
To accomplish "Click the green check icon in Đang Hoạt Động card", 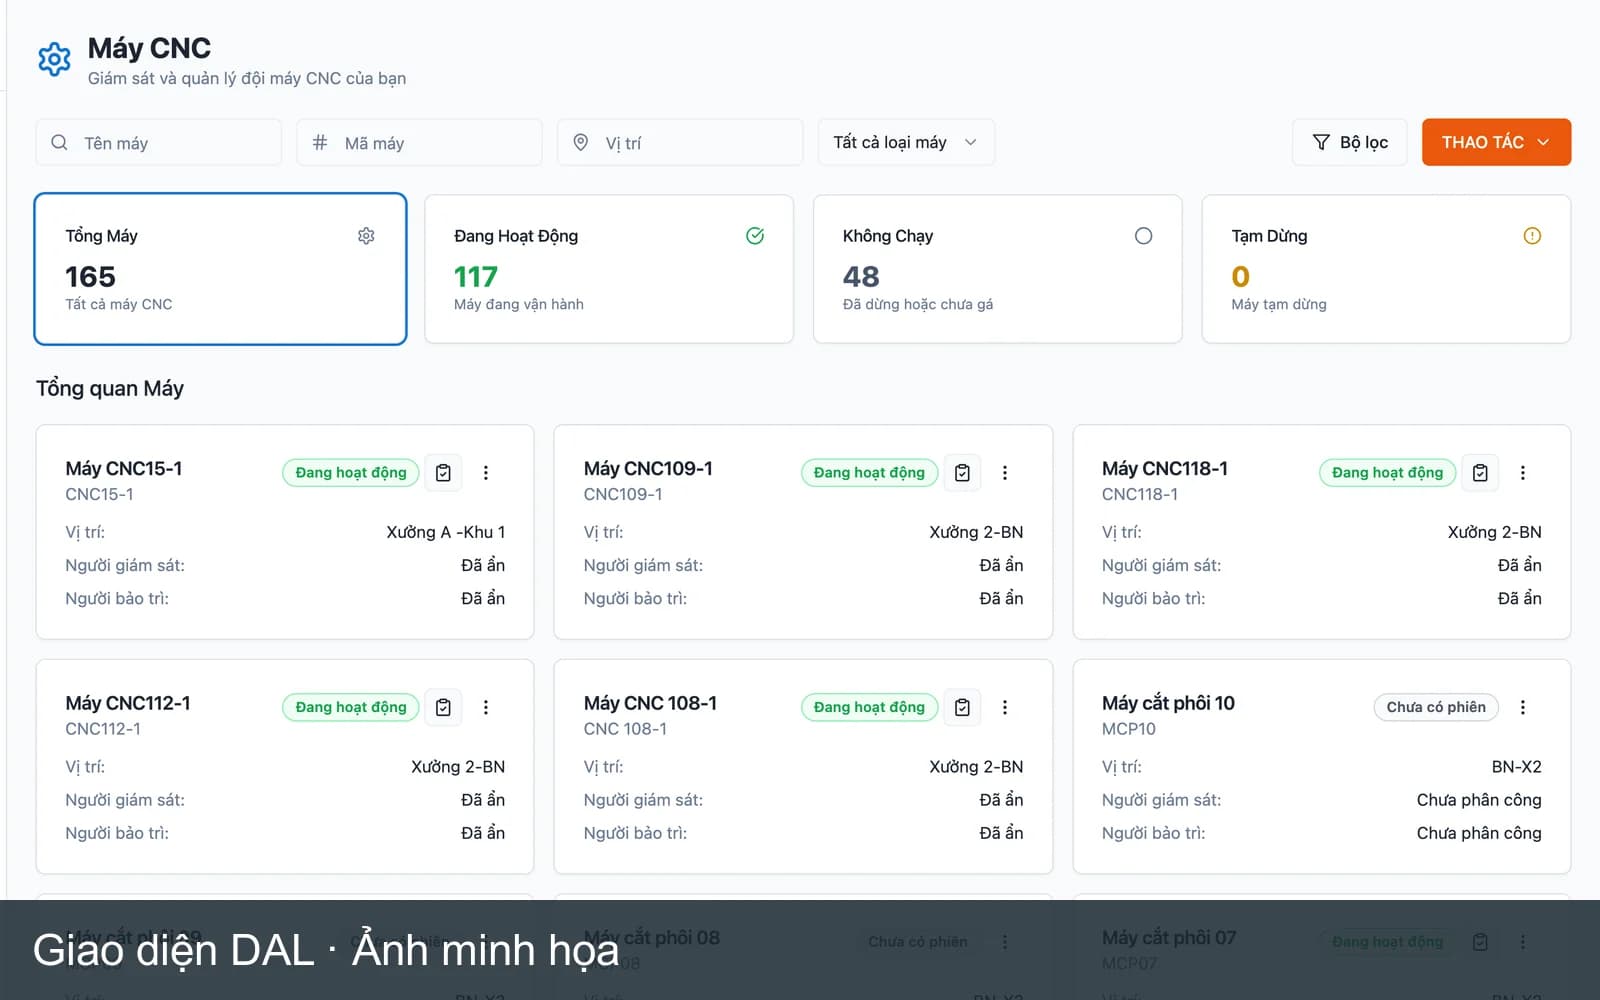I will coord(755,236).
